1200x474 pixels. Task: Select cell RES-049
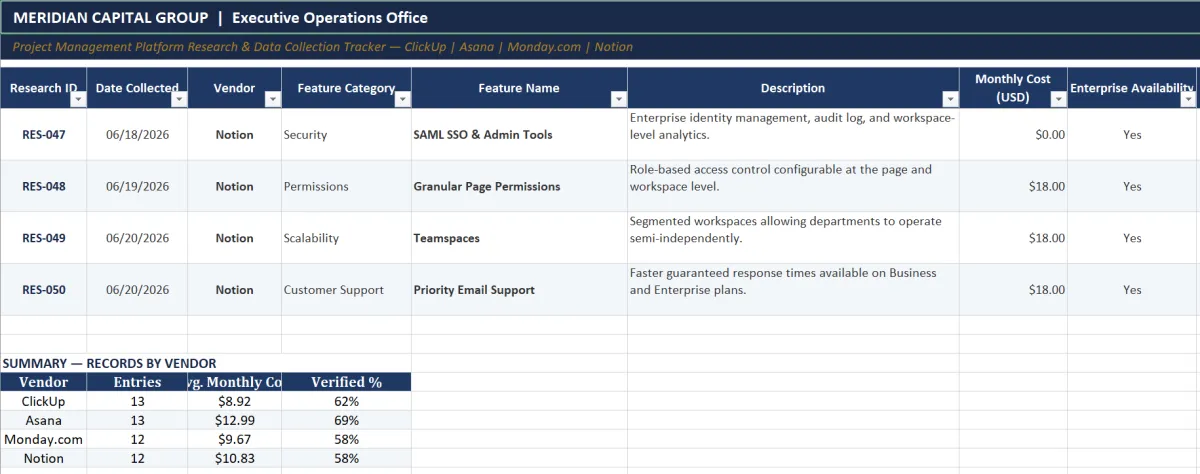pos(44,238)
